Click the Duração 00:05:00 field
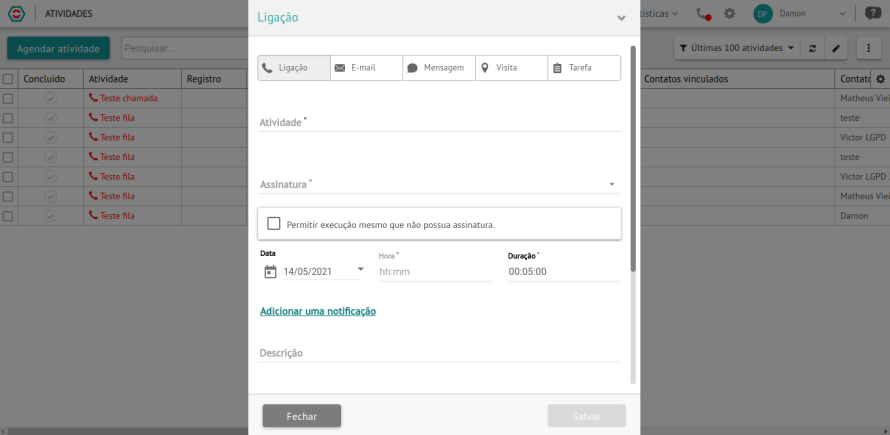 point(564,271)
